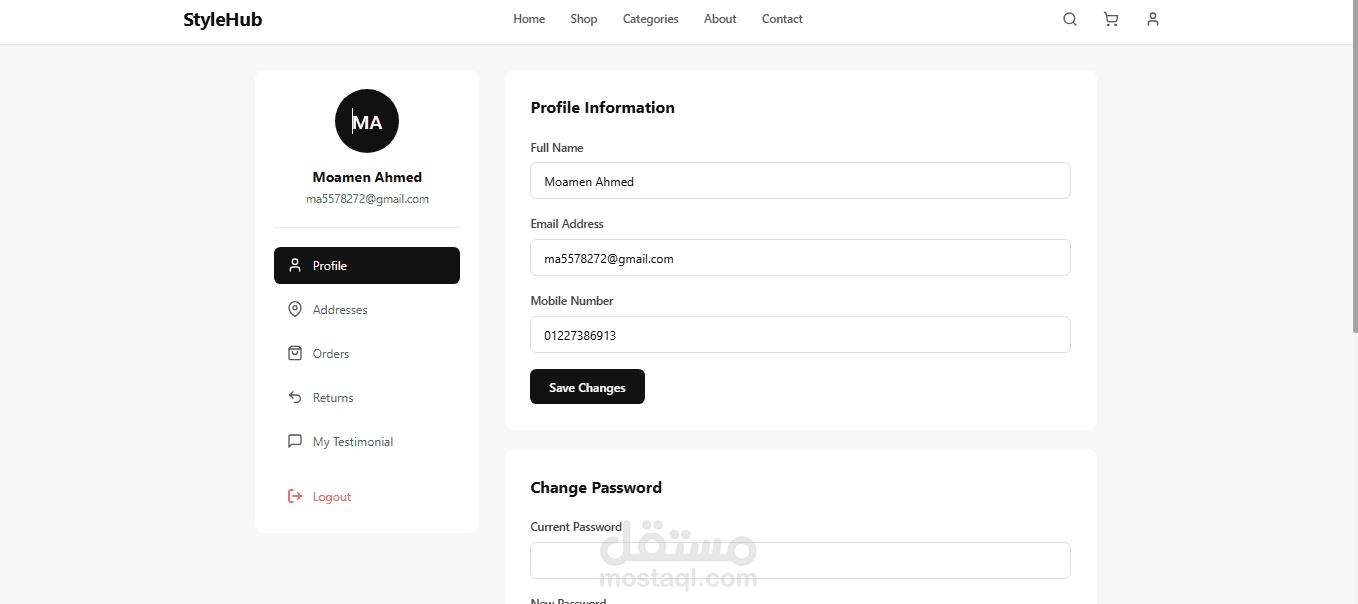Open the shopping cart icon

pyautogui.click(x=1111, y=19)
